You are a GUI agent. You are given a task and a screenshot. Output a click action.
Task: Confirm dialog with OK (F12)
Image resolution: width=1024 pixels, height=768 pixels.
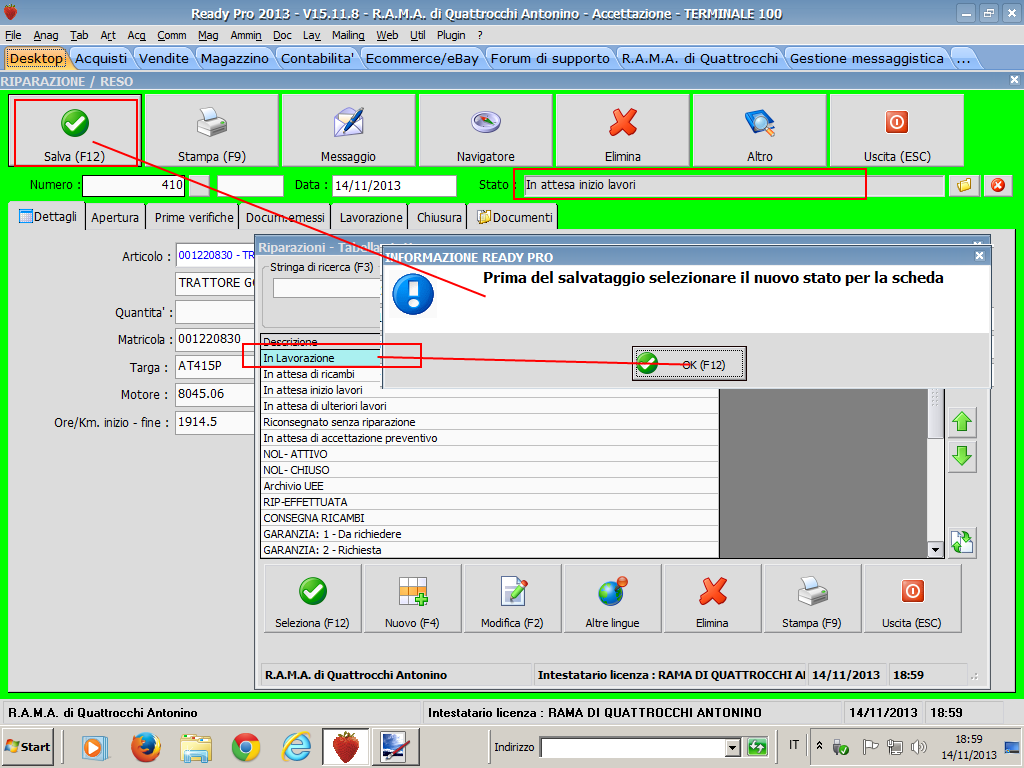689,364
